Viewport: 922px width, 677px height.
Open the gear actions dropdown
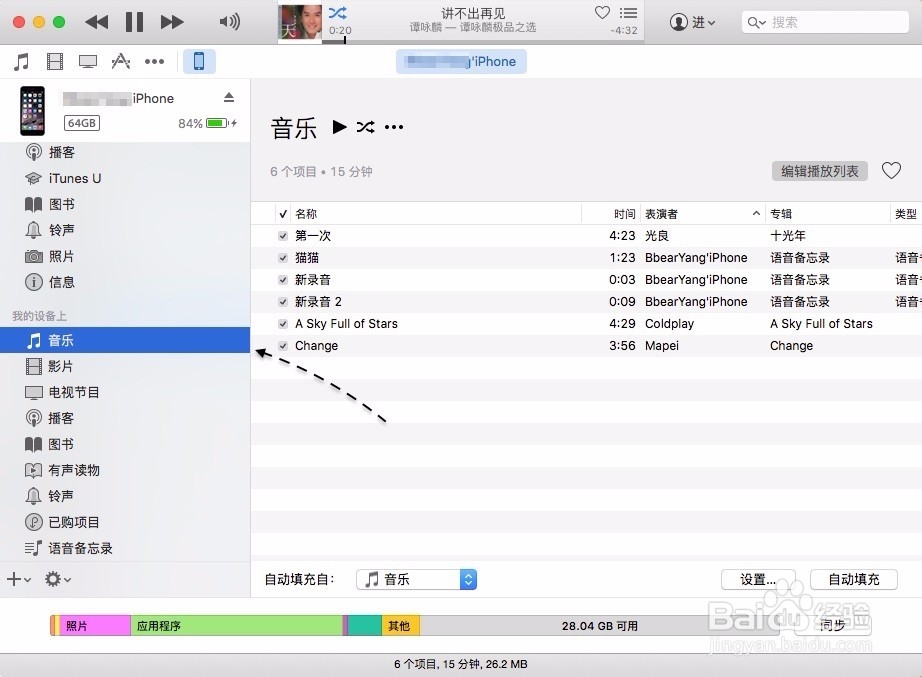(58, 579)
